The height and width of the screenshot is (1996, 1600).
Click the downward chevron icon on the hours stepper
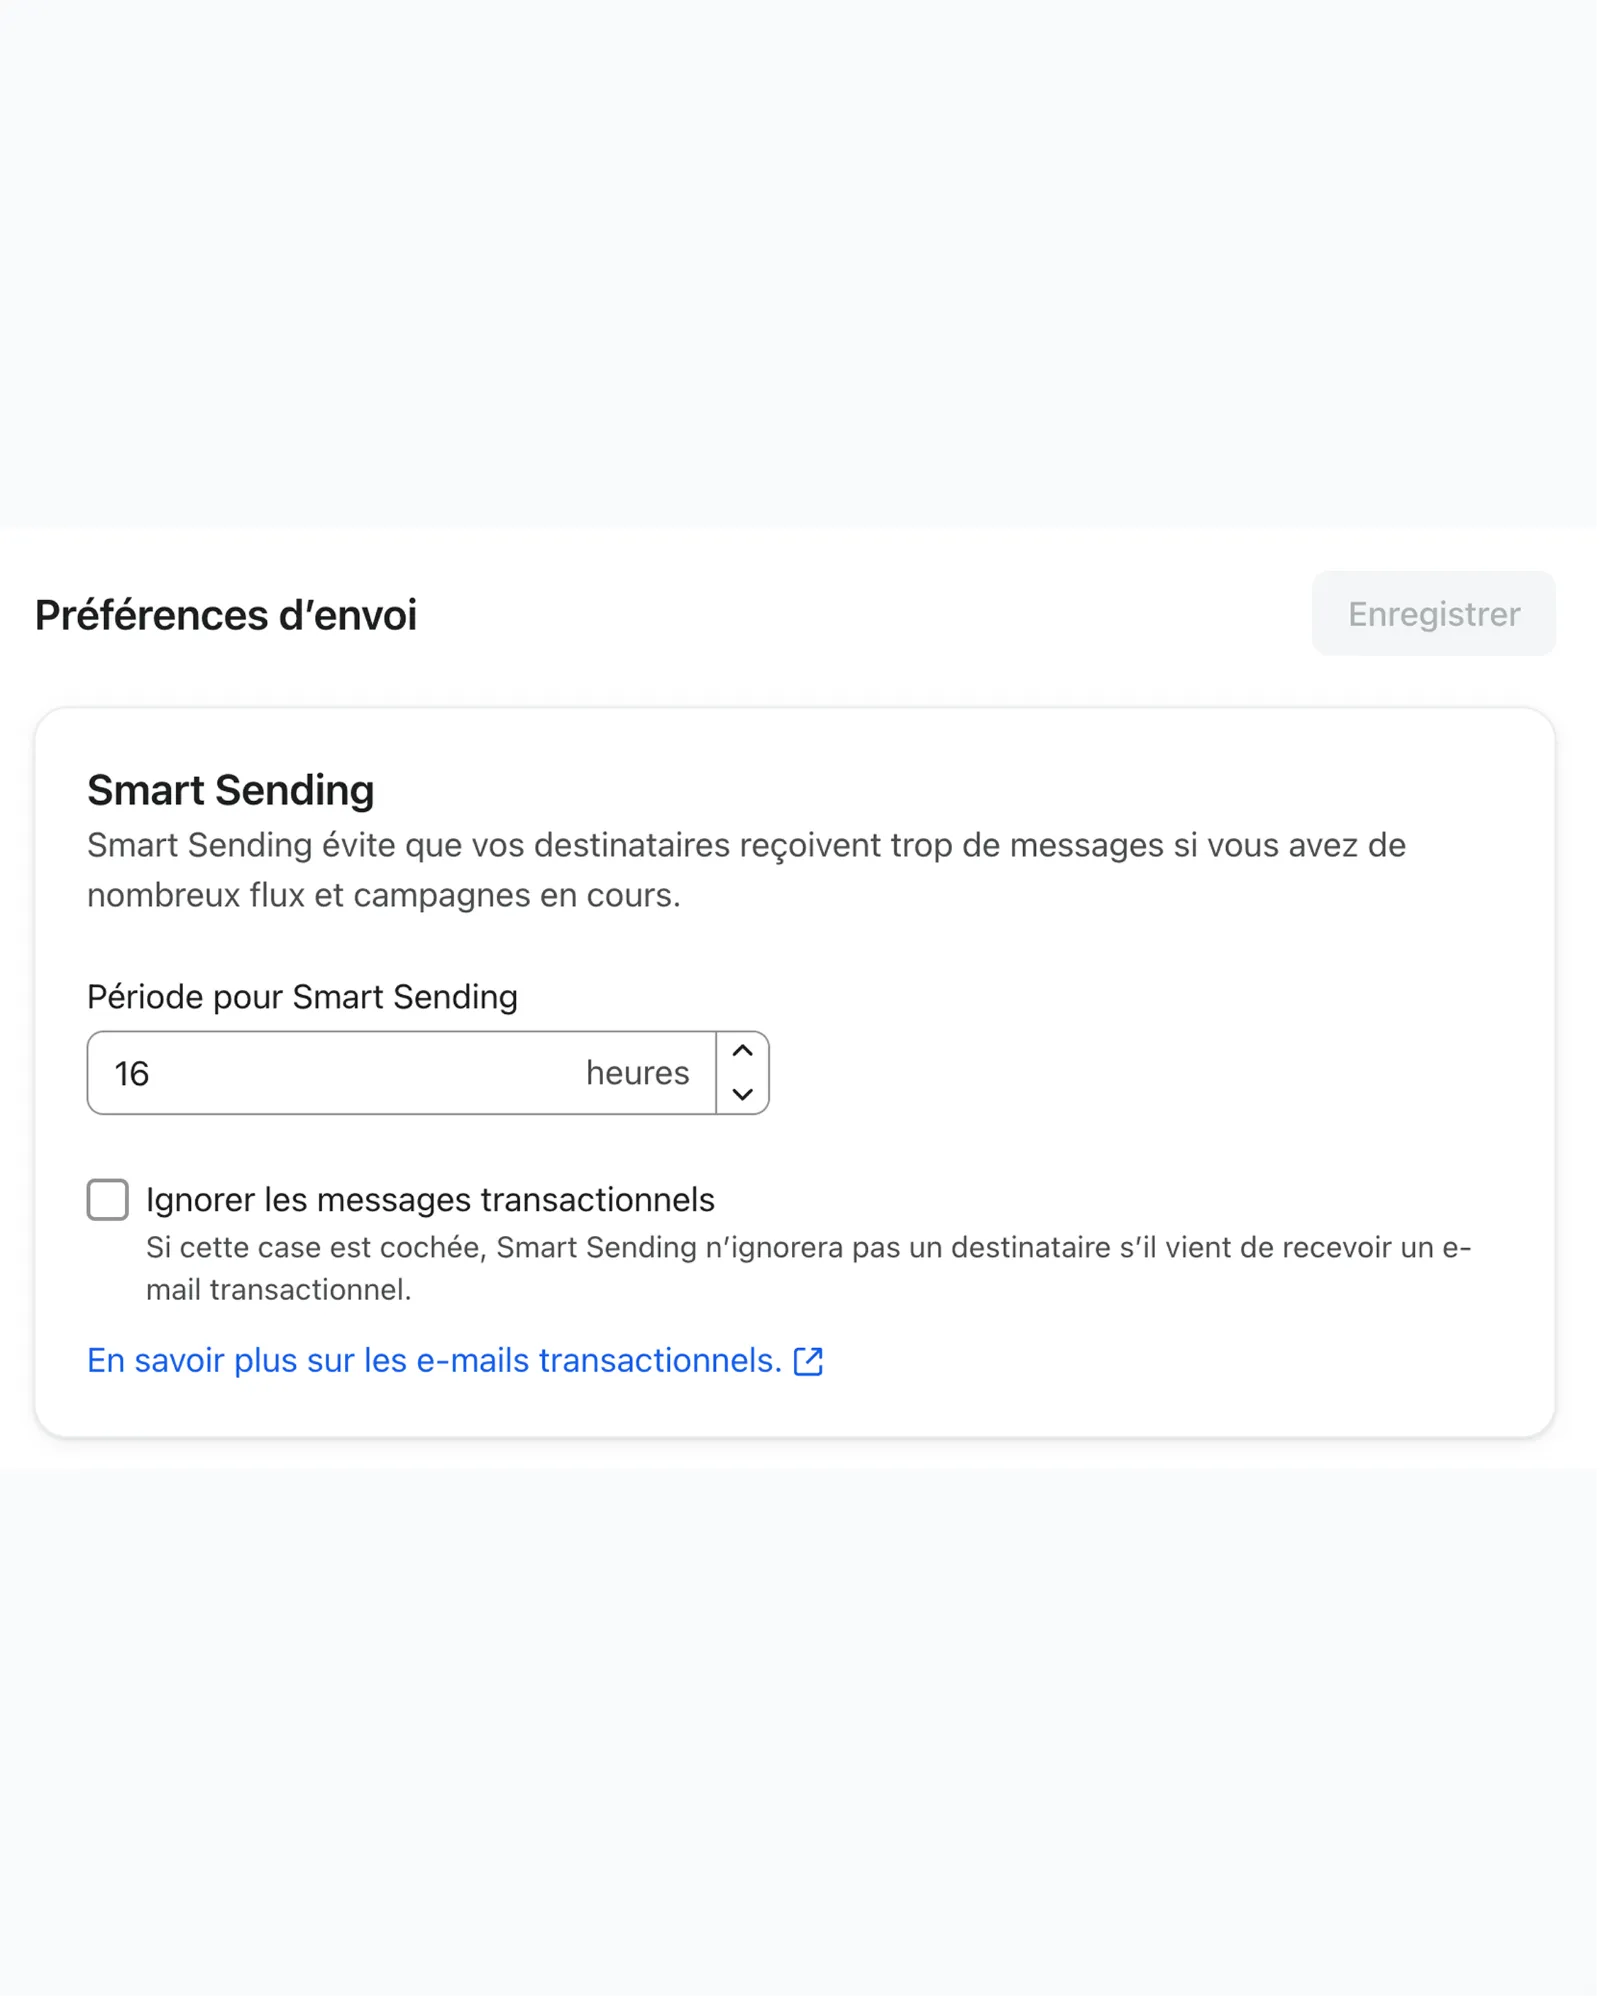[x=743, y=1096]
